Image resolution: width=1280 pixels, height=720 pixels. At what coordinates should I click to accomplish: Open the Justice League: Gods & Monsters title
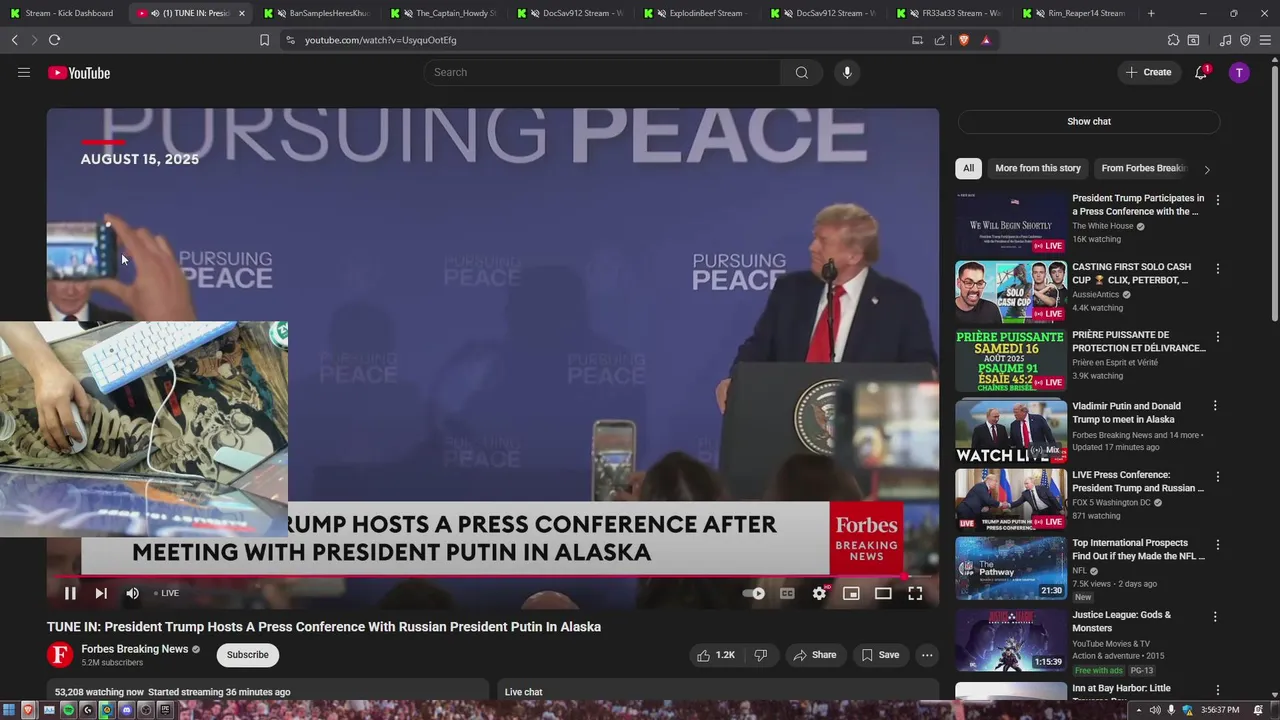1121,621
